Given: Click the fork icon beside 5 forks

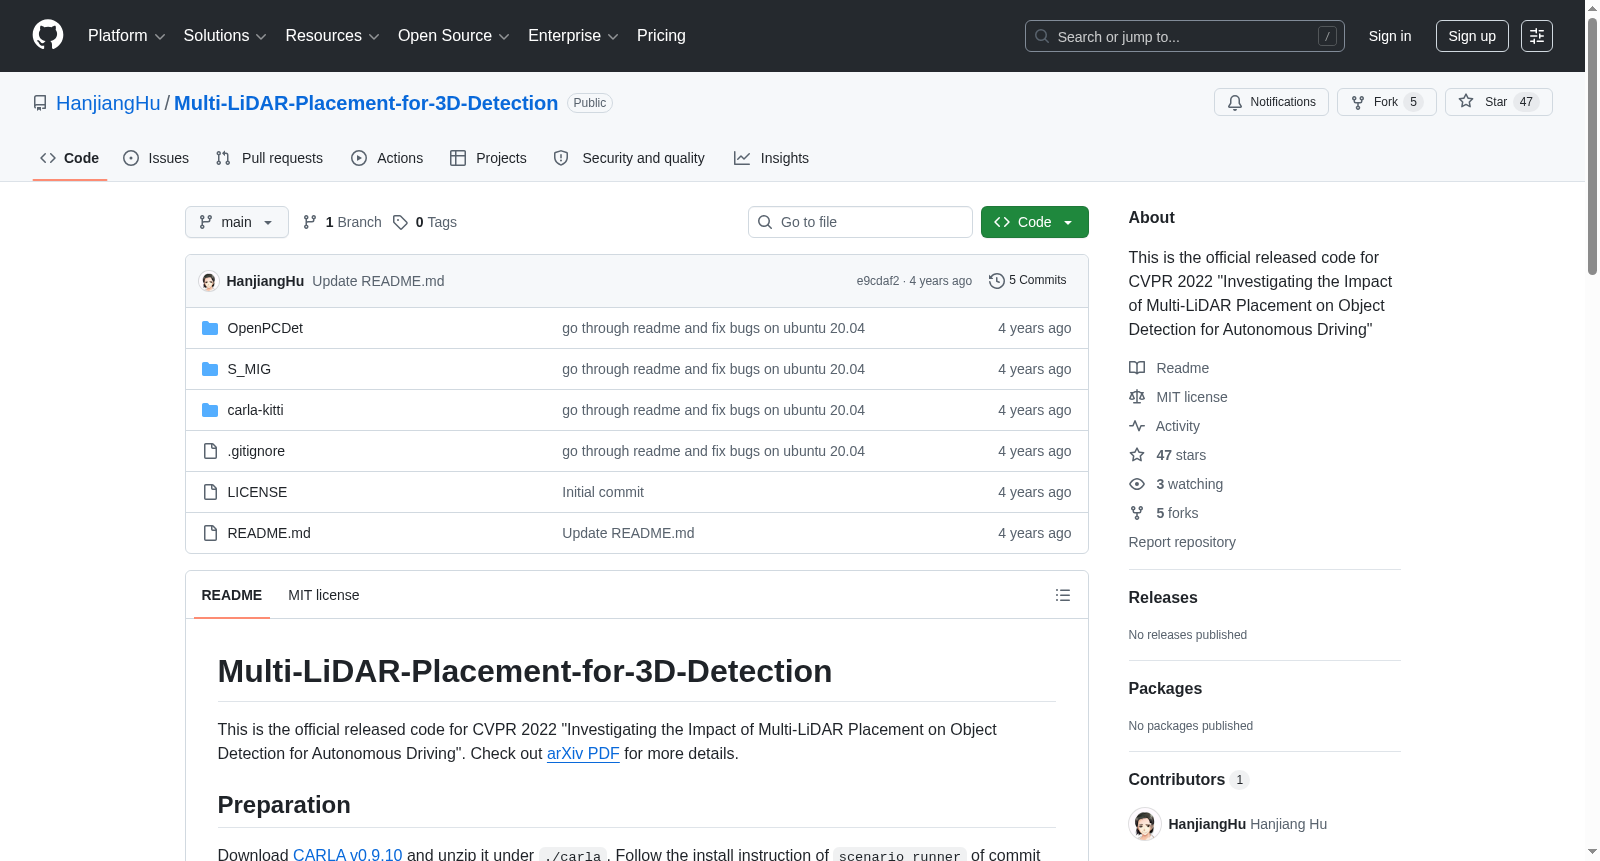Looking at the screenshot, I should 1137,513.
